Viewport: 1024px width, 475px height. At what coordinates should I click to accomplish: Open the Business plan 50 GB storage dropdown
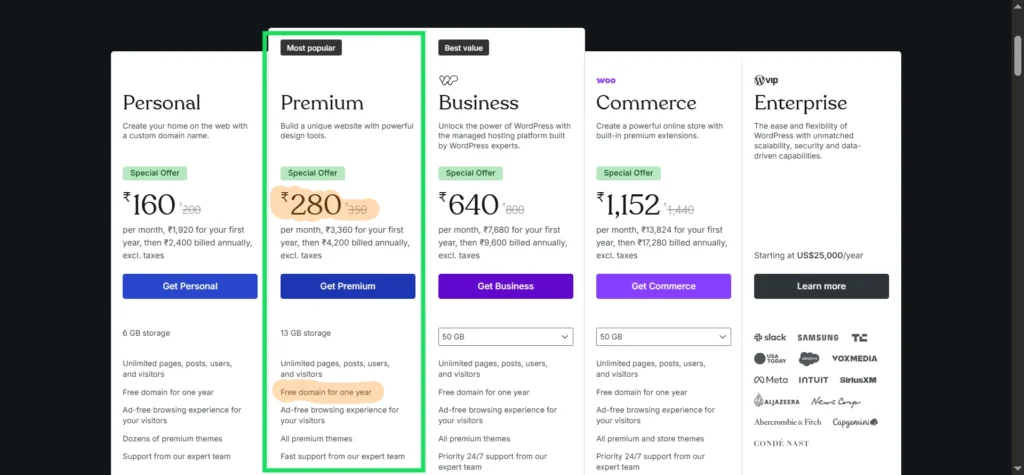tap(506, 337)
